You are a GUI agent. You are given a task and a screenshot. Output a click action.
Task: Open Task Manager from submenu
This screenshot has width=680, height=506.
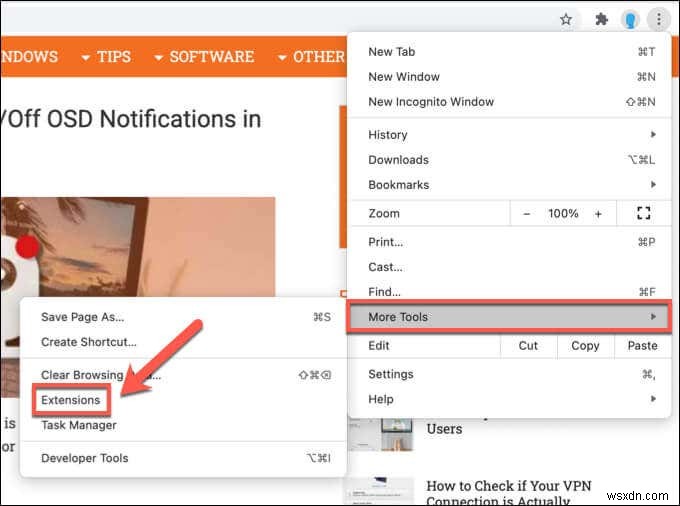point(184,425)
